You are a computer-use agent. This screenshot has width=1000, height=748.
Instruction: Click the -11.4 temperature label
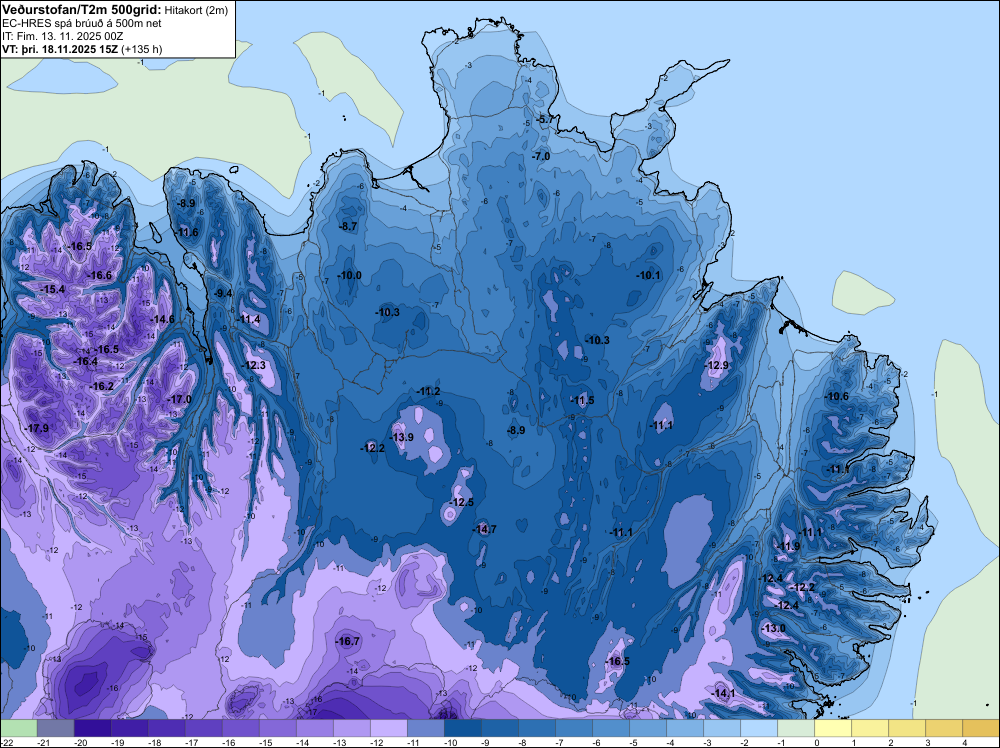click(249, 319)
